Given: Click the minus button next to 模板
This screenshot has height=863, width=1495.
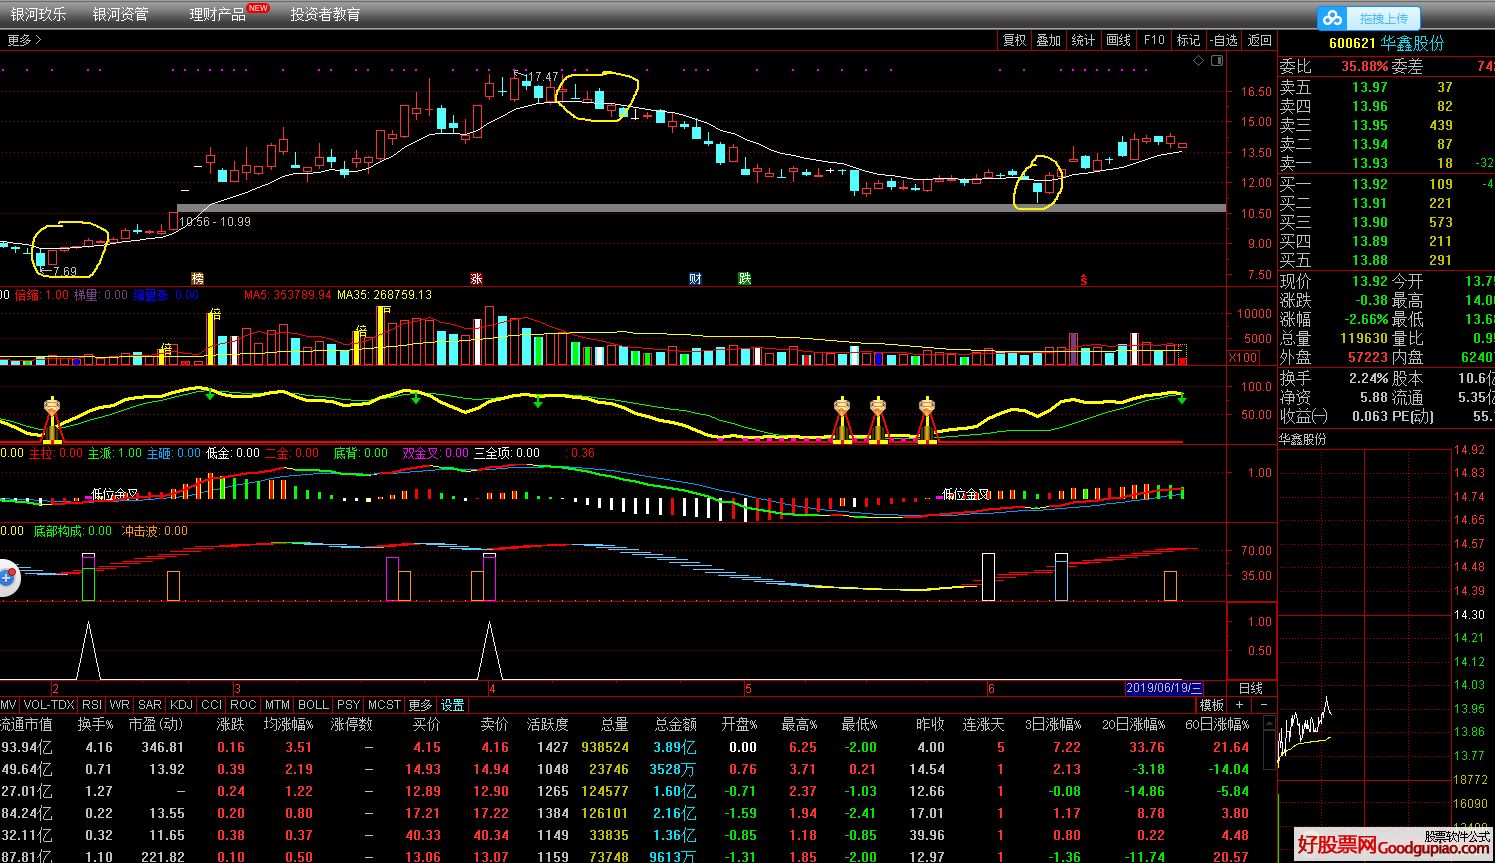Looking at the screenshot, I should [x=1262, y=705].
